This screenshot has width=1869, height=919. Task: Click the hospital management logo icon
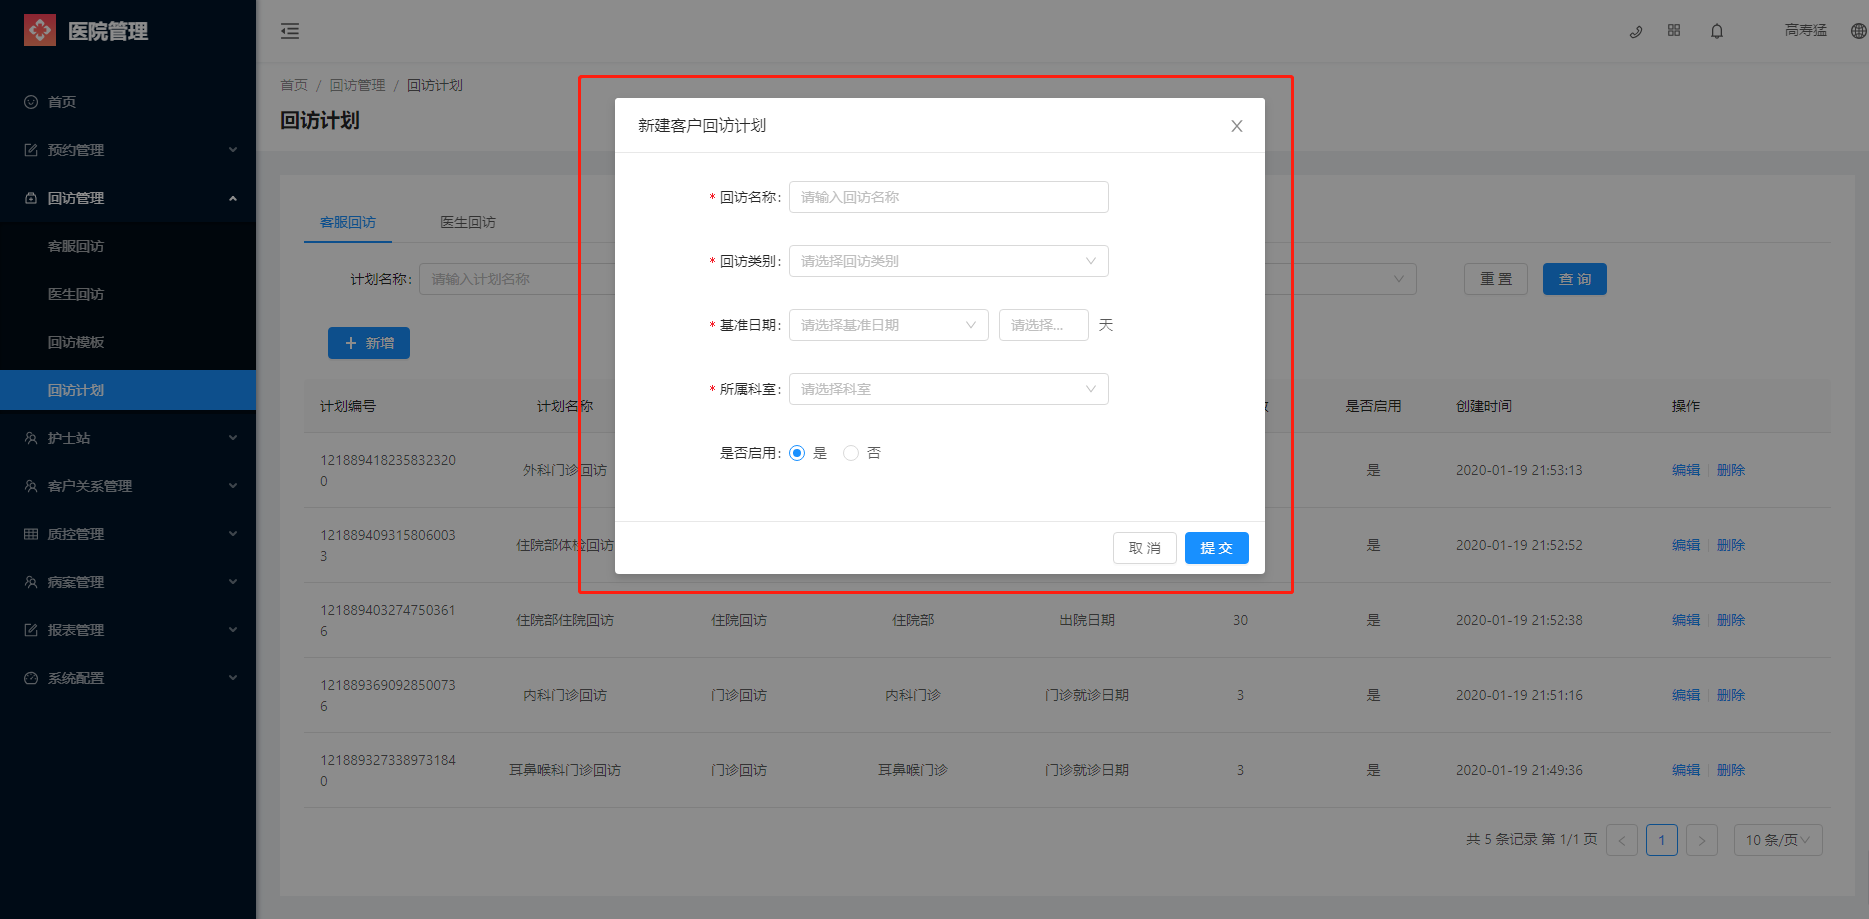(40, 31)
